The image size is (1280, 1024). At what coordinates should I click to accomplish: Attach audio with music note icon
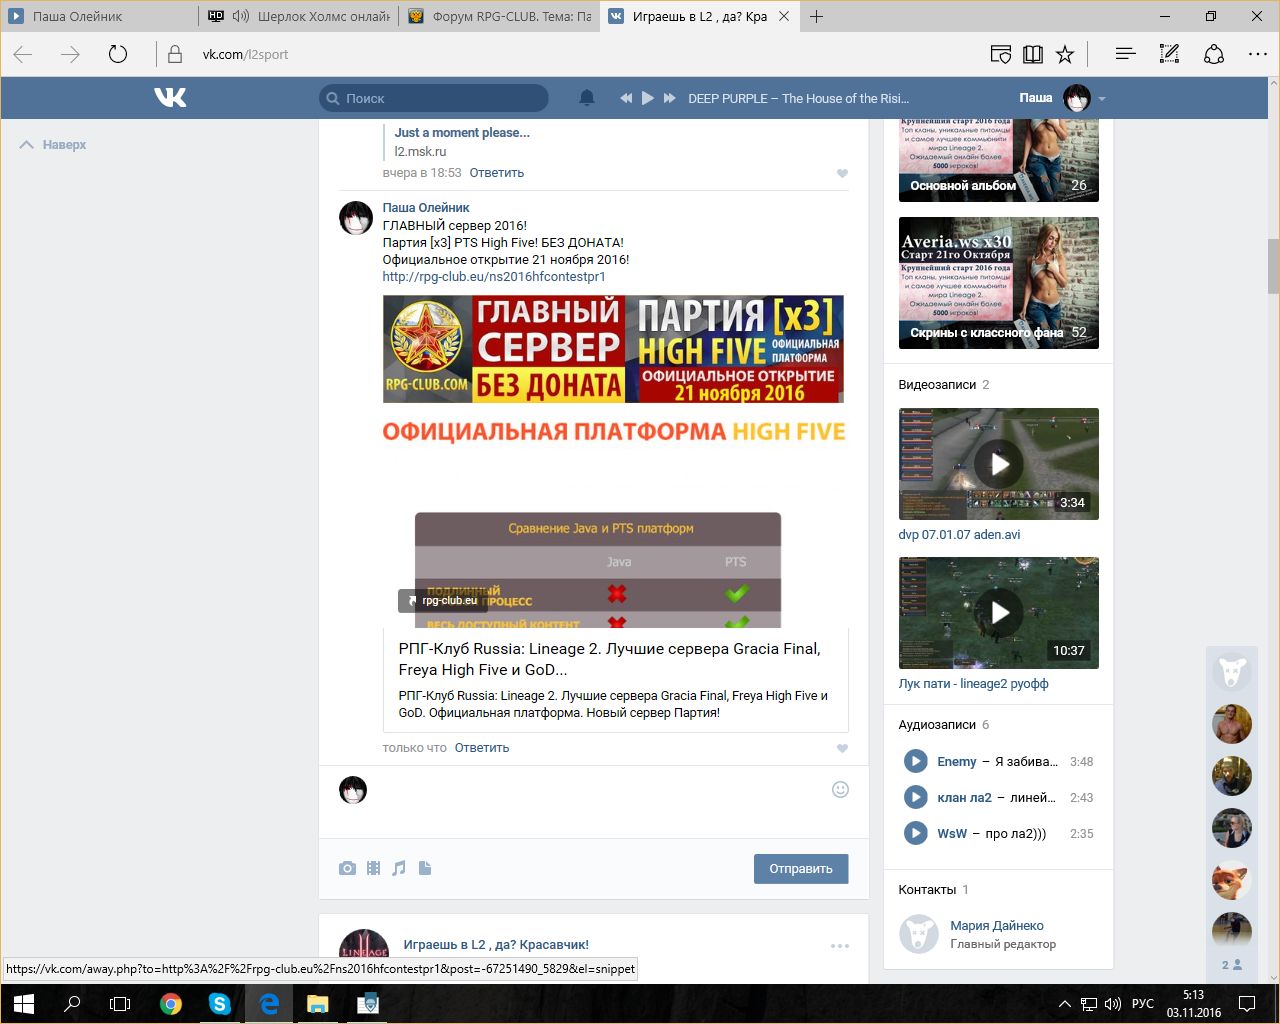[399, 868]
